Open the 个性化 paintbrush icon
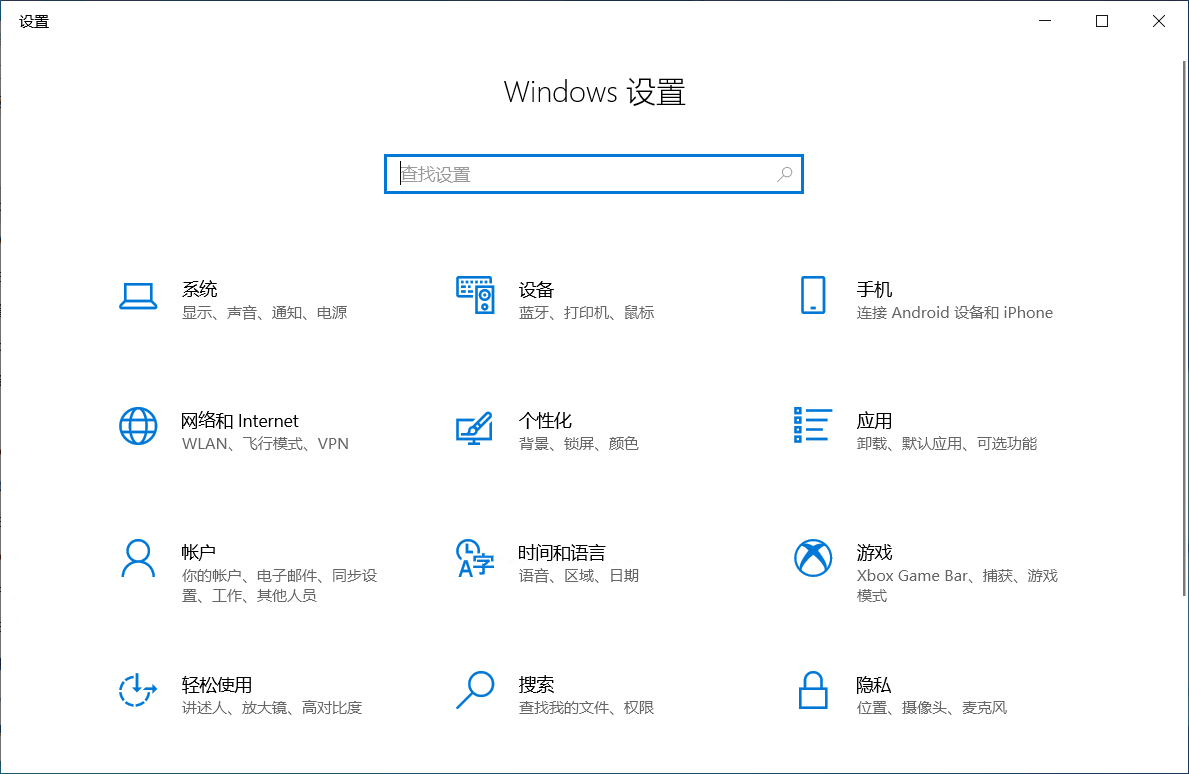Image resolution: width=1189 pixels, height=774 pixels. pos(475,428)
